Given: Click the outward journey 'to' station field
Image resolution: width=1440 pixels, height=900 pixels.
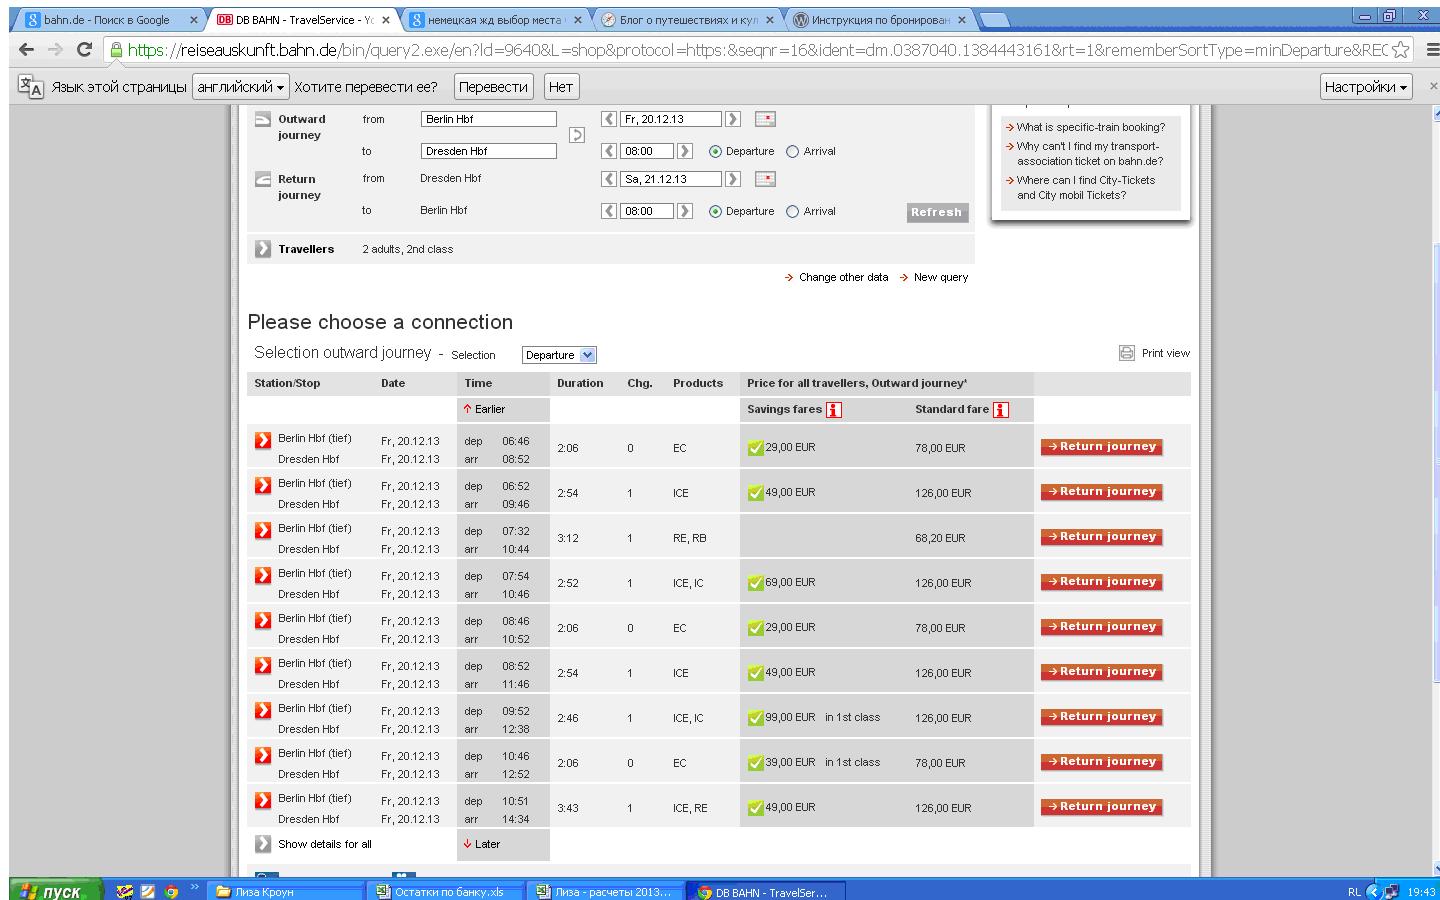Looking at the screenshot, I should [488, 151].
